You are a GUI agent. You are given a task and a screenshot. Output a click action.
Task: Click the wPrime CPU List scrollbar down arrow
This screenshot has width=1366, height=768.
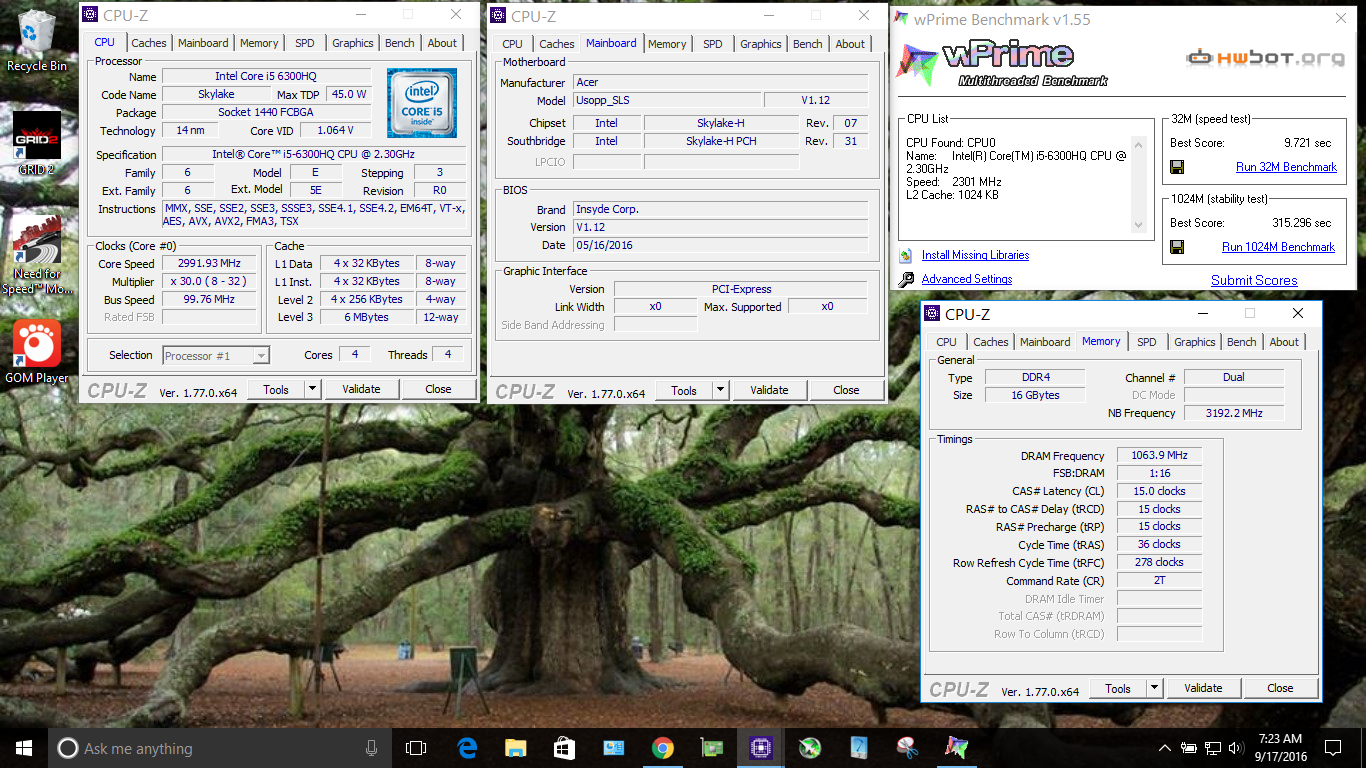pyautogui.click(x=1138, y=226)
